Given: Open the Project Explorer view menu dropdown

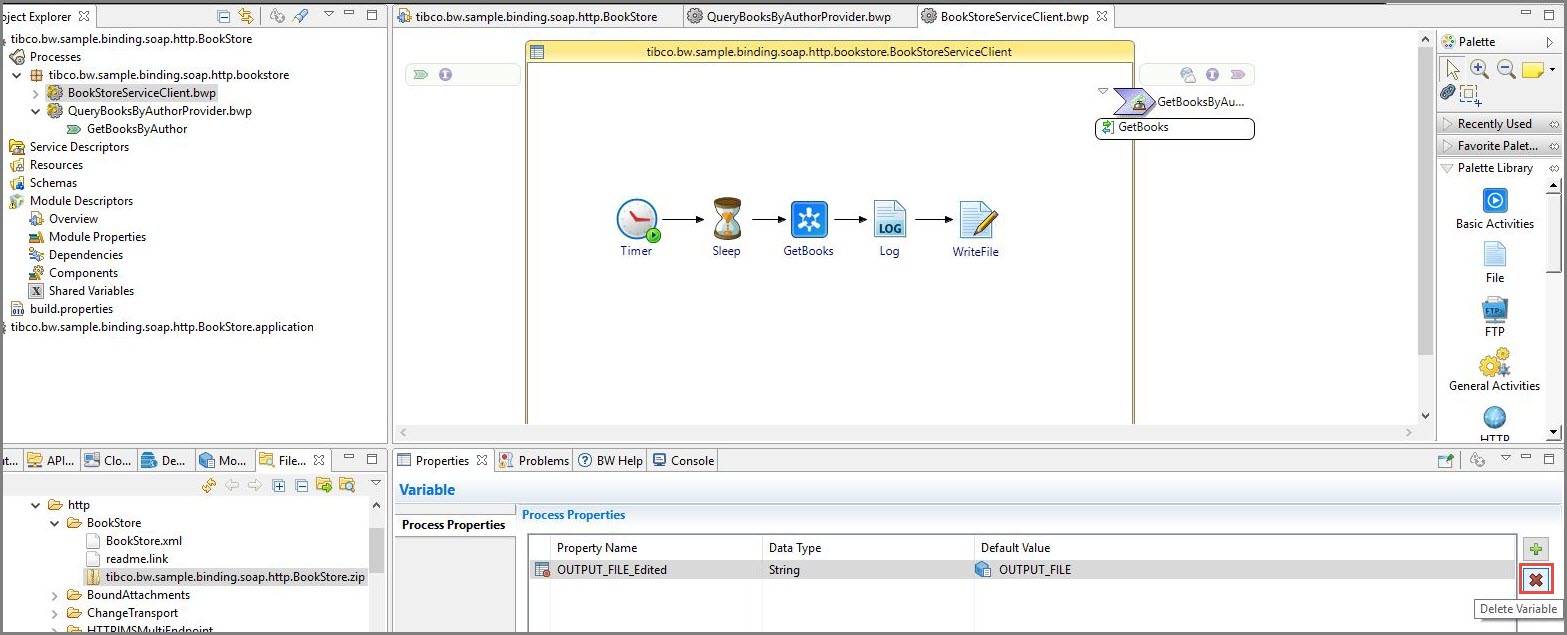Looking at the screenshot, I should 328,15.
